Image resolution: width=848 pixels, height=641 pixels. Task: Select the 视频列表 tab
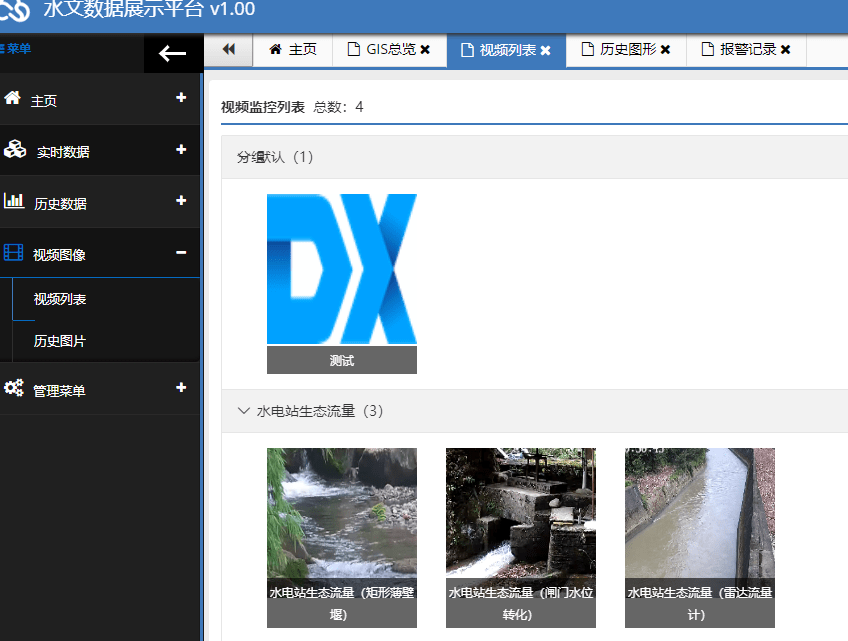[x=506, y=50]
